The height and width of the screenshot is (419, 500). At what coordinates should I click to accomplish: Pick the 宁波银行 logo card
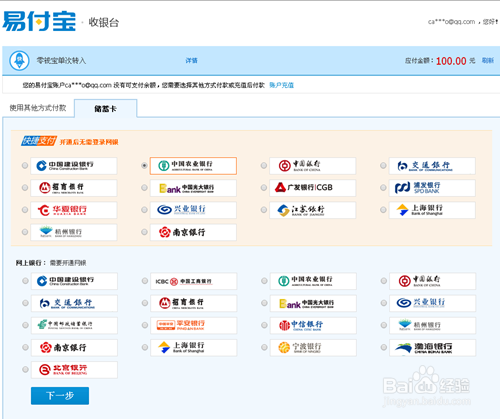[x=313, y=348]
